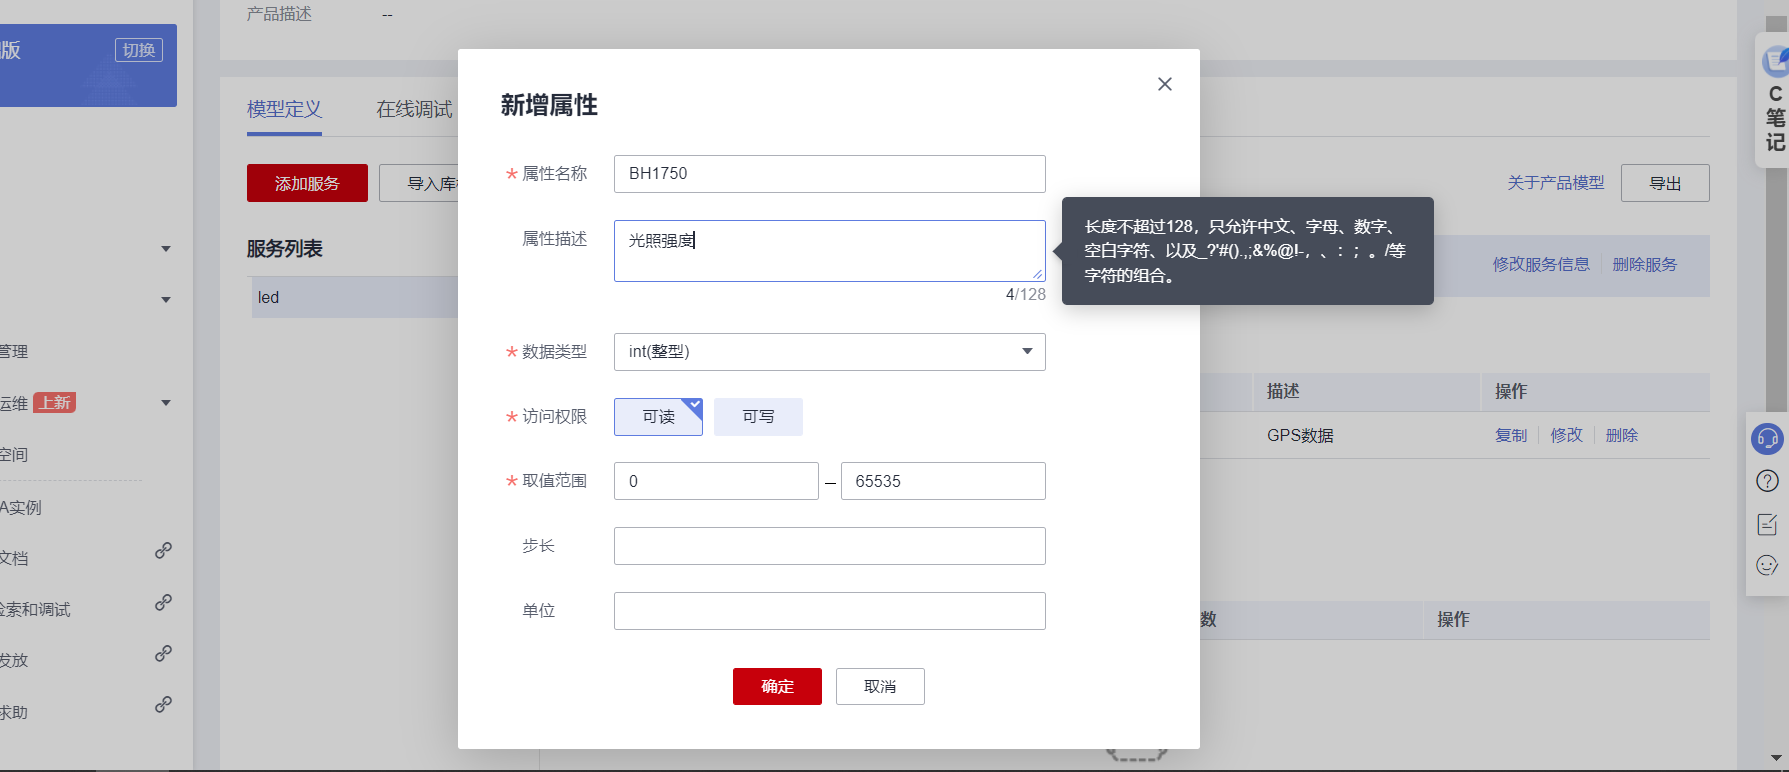Open the external link icon beside 索和调试

pyautogui.click(x=163, y=603)
